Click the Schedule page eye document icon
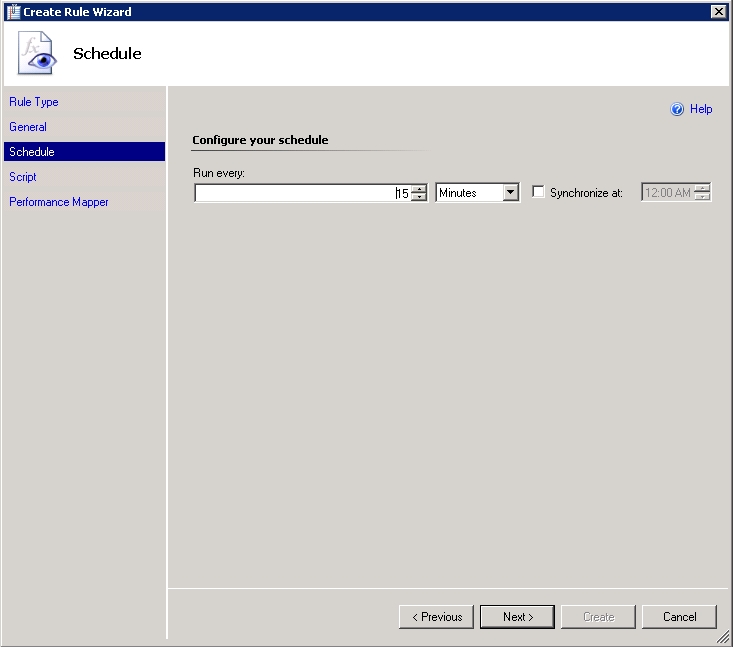This screenshot has width=733, height=647. click(x=37, y=53)
